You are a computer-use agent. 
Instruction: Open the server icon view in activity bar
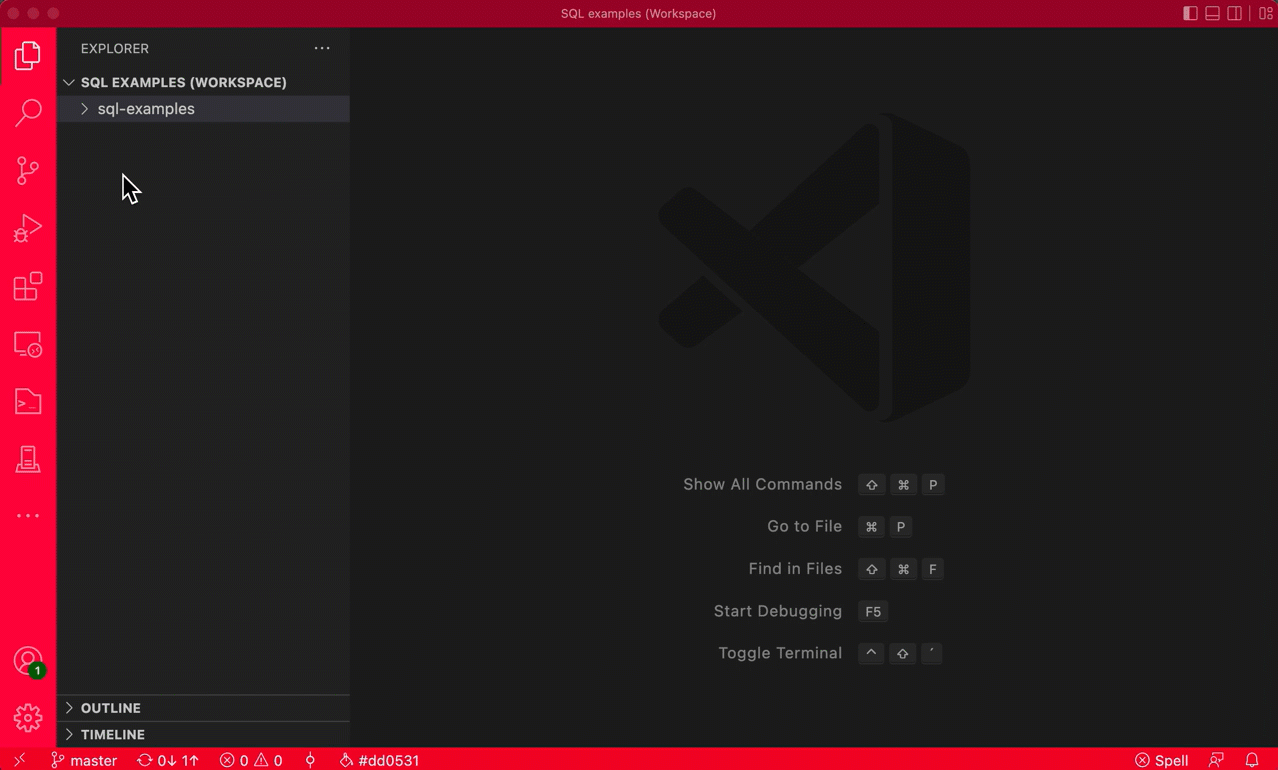tap(28, 459)
